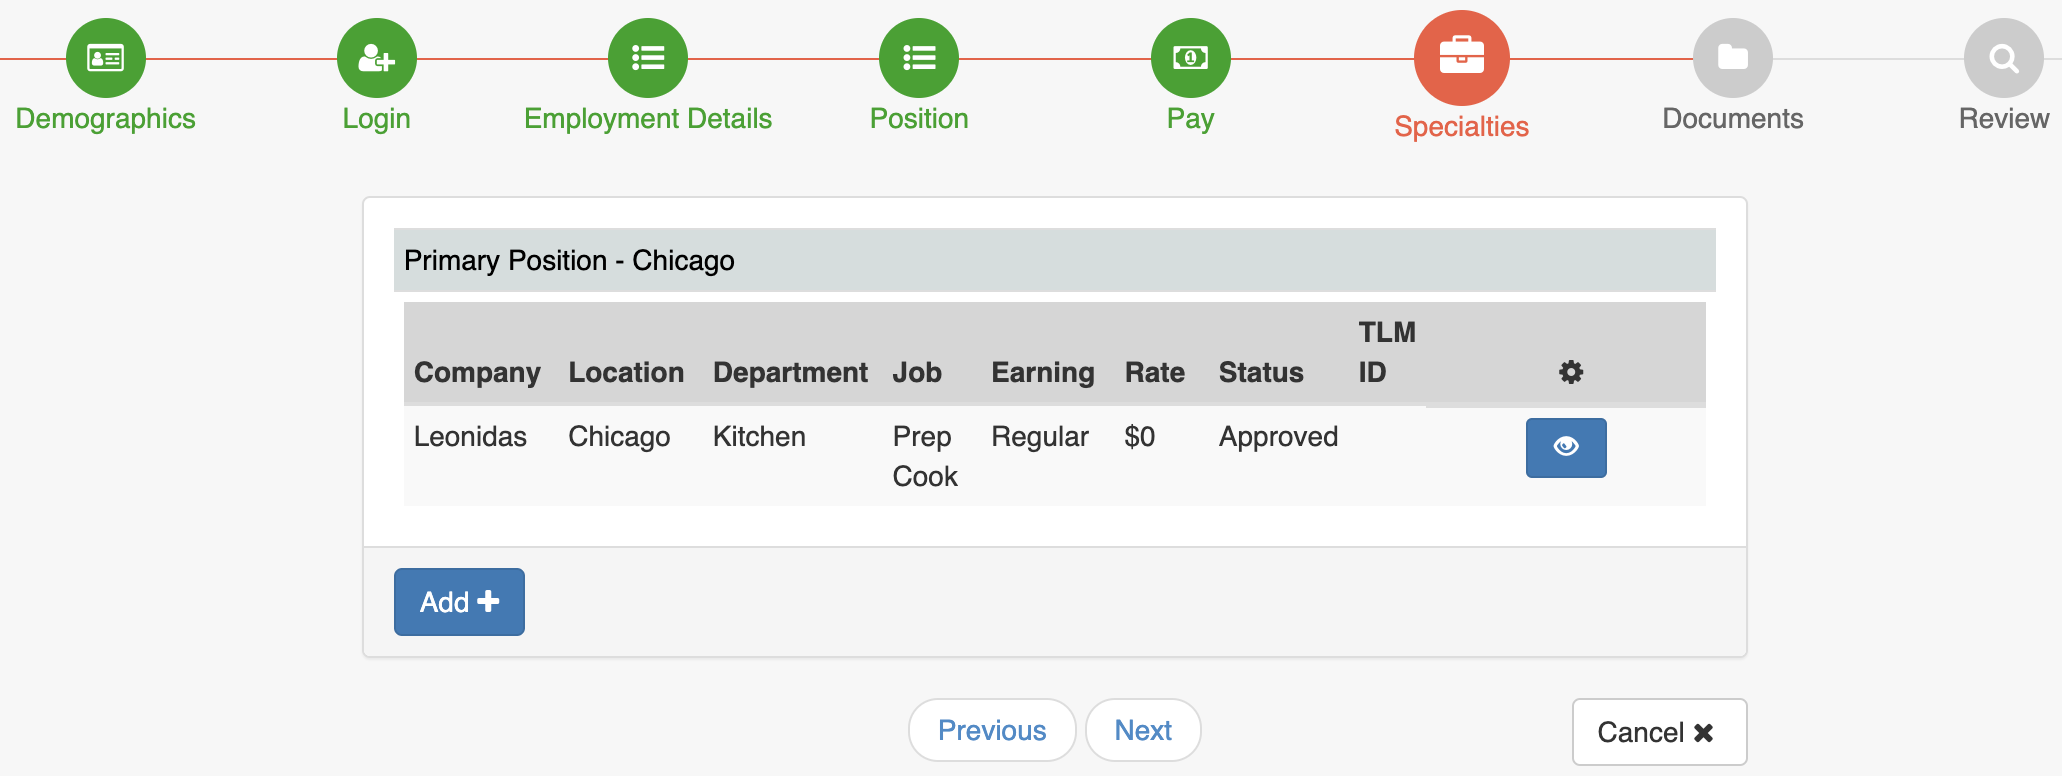
Task: Click the Employment Details list icon
Action: click(647, 57)
